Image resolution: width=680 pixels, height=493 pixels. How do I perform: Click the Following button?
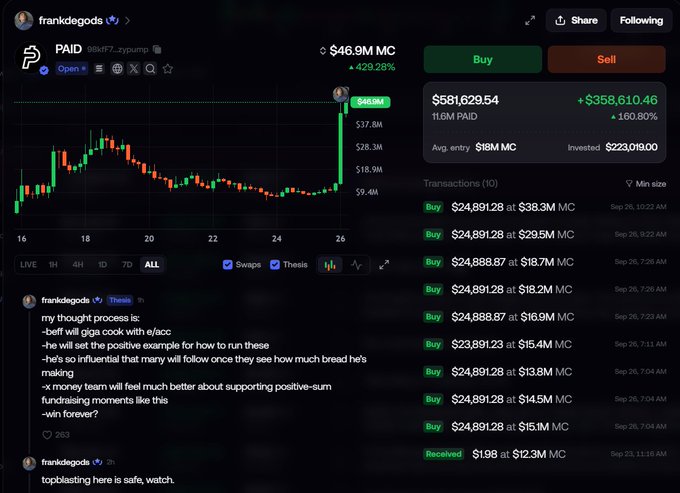641,20
